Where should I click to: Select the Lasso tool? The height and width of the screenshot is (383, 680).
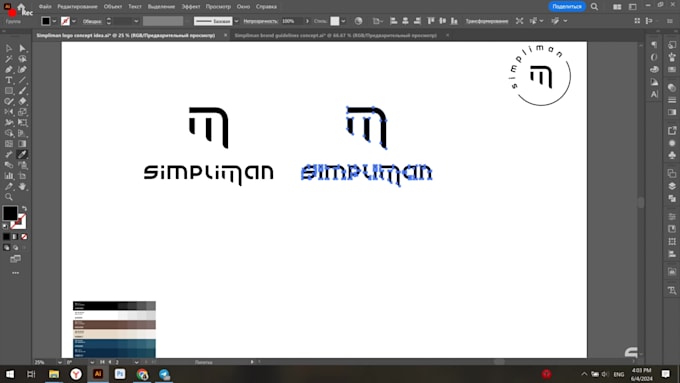pyautogui.click(x=23, y=59)
